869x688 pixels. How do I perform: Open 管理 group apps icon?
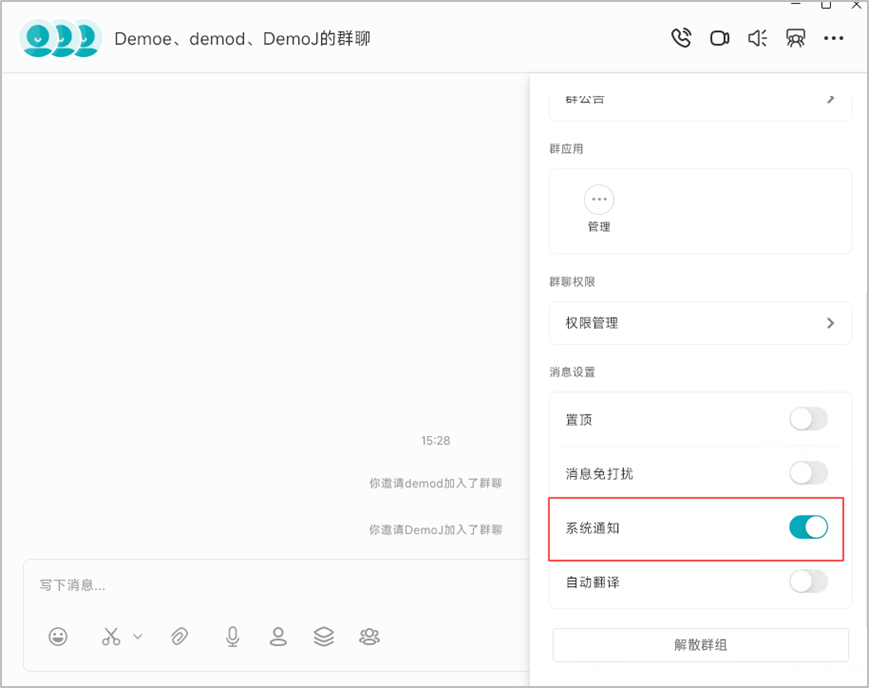(599, 208)
